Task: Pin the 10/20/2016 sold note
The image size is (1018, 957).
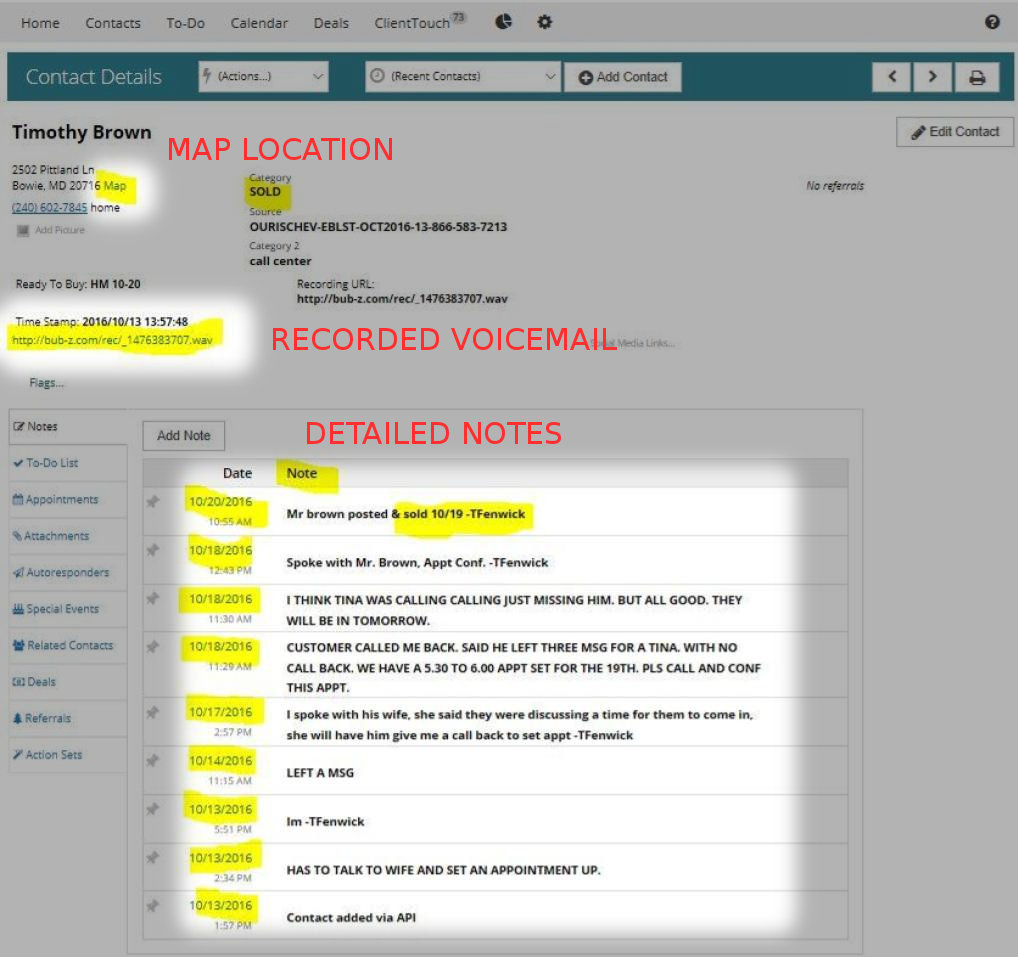Action: [153, 503]
